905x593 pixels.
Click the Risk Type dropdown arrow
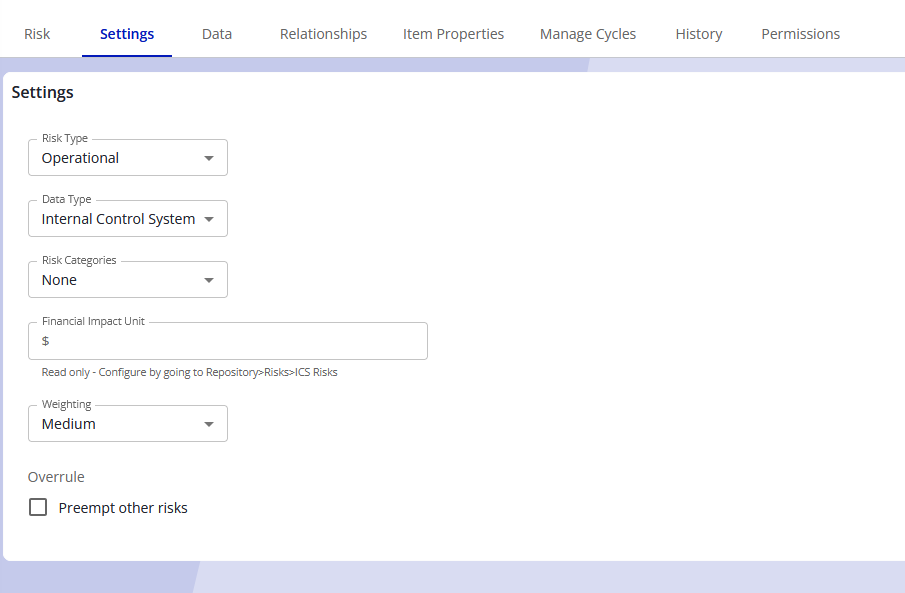coord(208,158)
